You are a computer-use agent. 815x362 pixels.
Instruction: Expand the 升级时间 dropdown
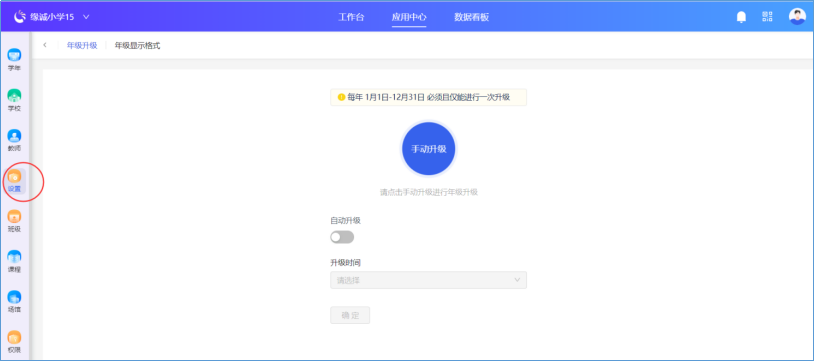click(x=428, y=280)
